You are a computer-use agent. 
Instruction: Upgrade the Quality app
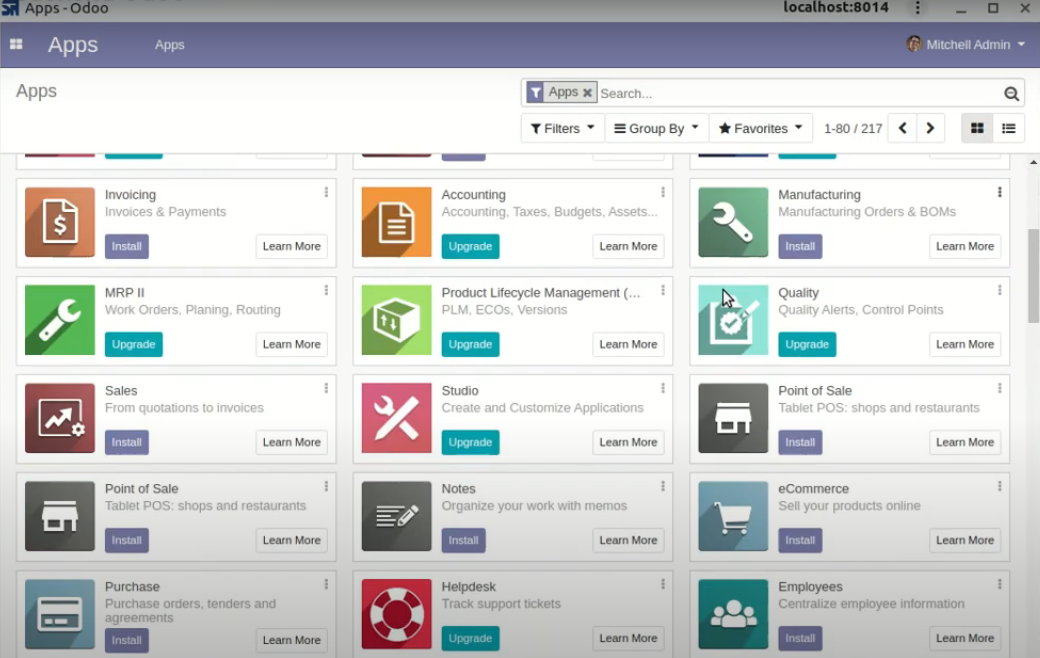point(807,344)
